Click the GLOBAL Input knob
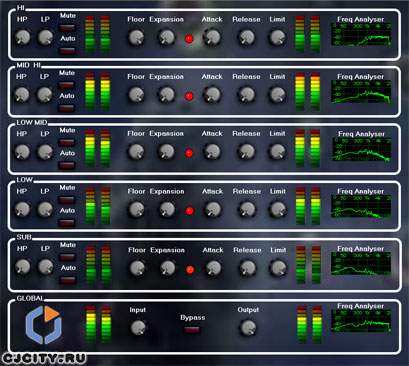Image resolution: width=409 pixels, height=366 pixels. click(138, 328)
